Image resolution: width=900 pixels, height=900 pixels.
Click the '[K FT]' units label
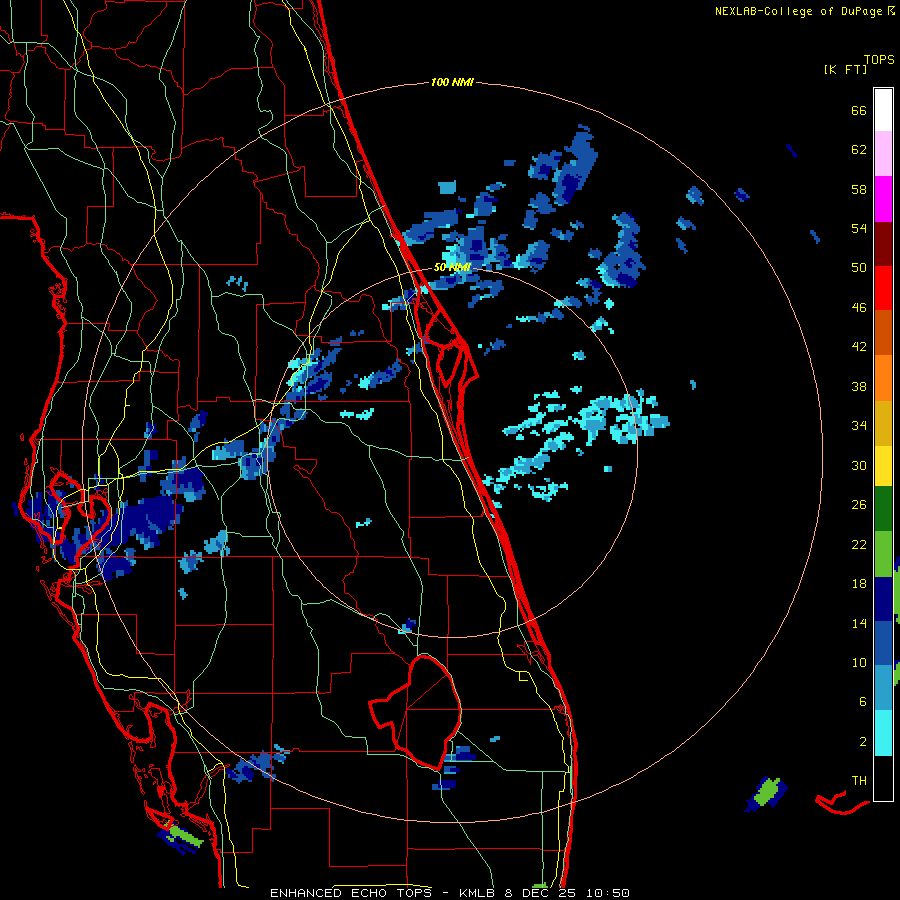[845, 69]
